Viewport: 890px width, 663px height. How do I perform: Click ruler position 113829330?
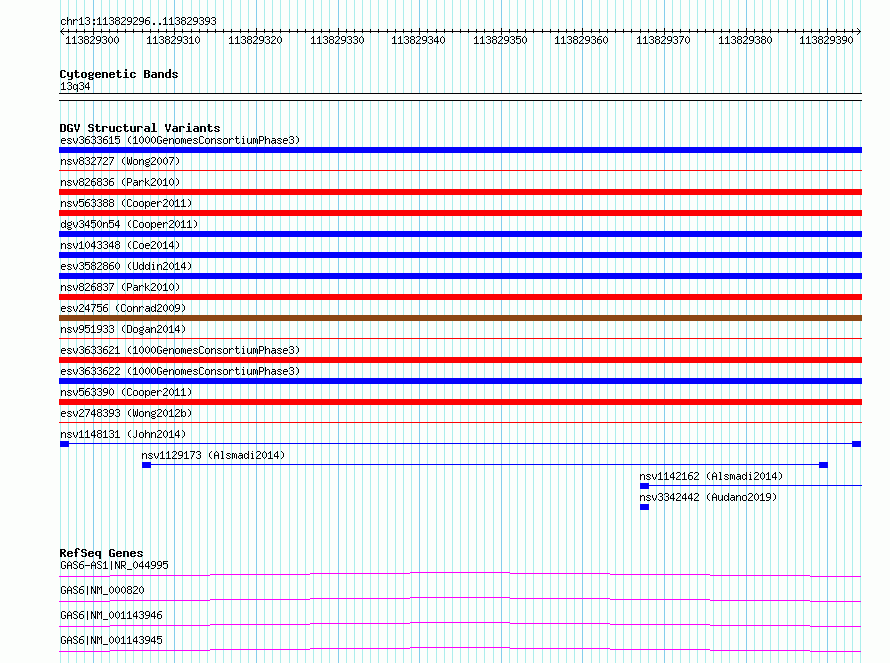337,40
